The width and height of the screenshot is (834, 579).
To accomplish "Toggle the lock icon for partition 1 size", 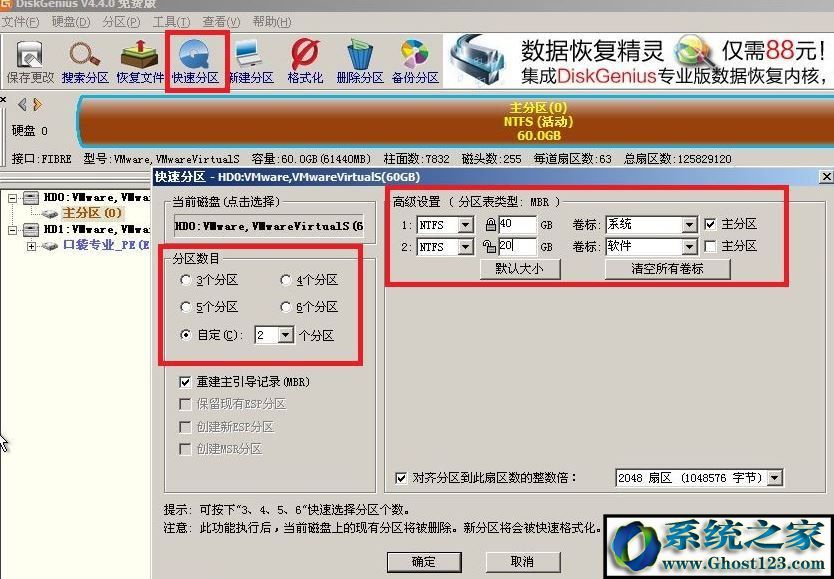I will point(490,225).
